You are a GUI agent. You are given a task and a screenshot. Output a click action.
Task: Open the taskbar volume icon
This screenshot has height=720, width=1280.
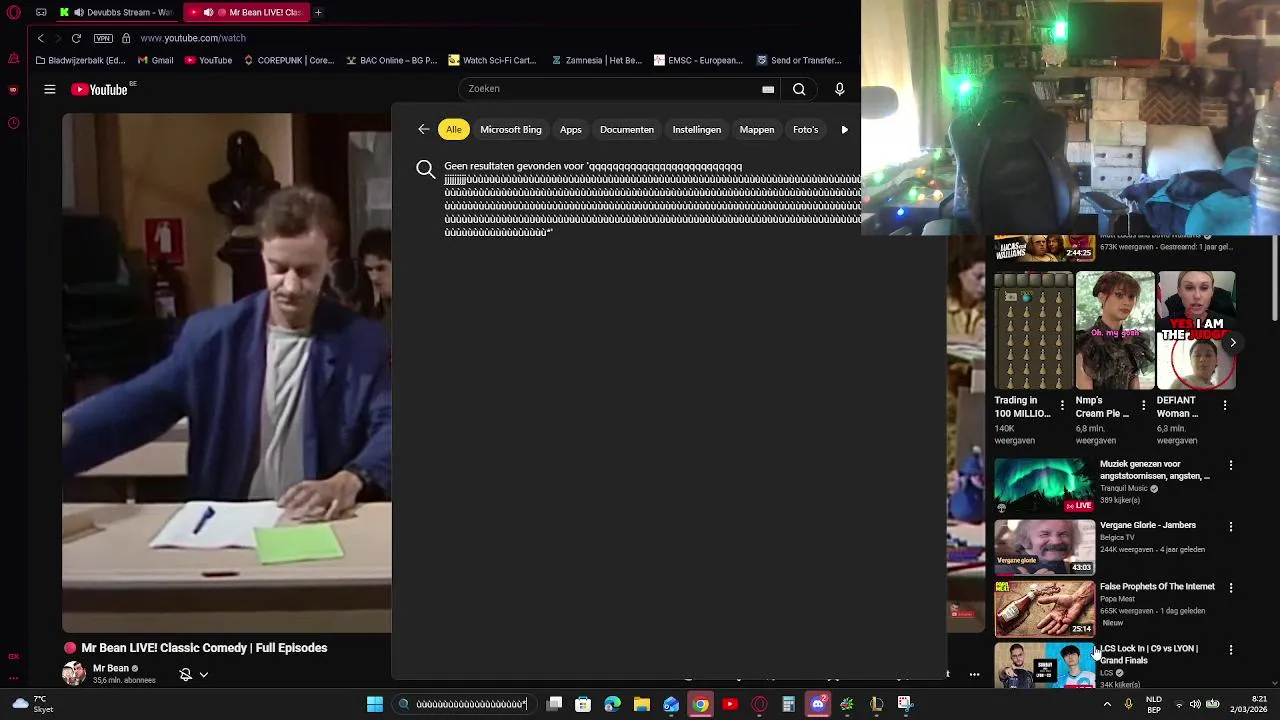coord(1195,704)
